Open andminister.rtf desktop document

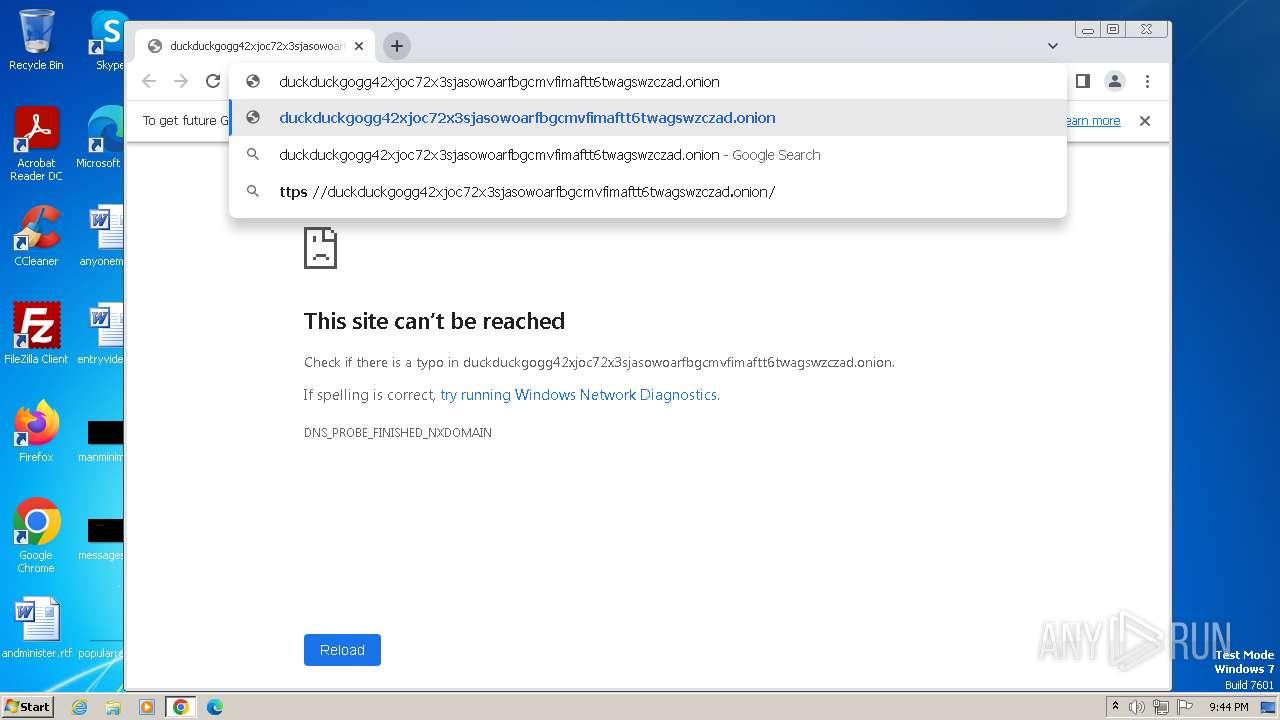(37, 628)
